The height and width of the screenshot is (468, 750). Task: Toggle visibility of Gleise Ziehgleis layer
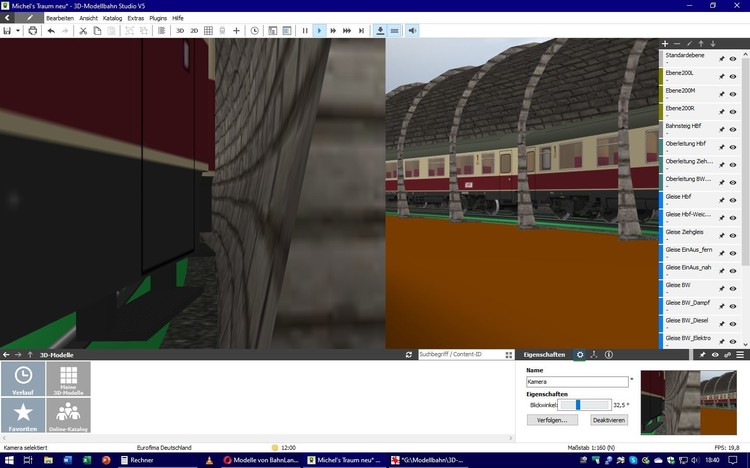733,235
